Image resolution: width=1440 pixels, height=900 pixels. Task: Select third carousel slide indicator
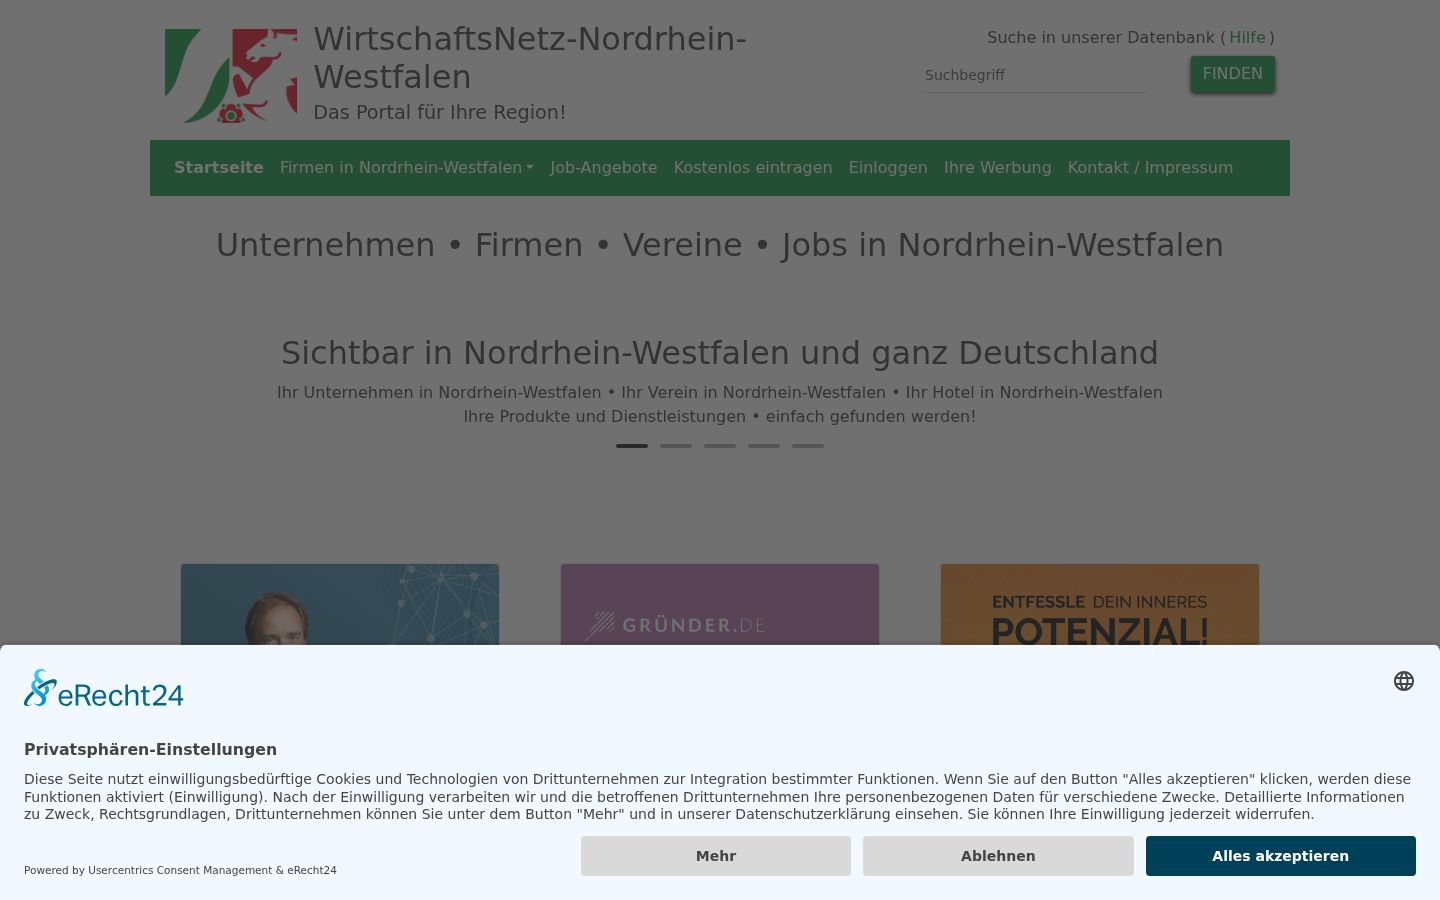click(x=720, y=446)
